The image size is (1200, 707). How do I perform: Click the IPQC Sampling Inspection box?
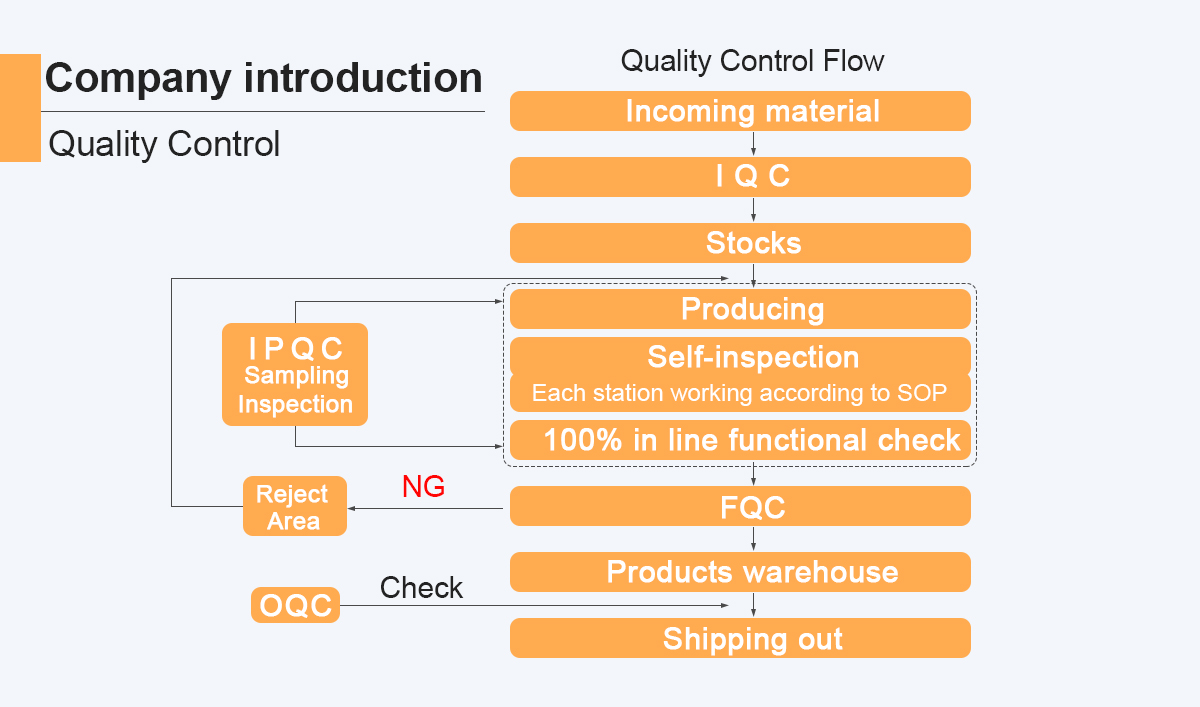click(x=295, y=374)
